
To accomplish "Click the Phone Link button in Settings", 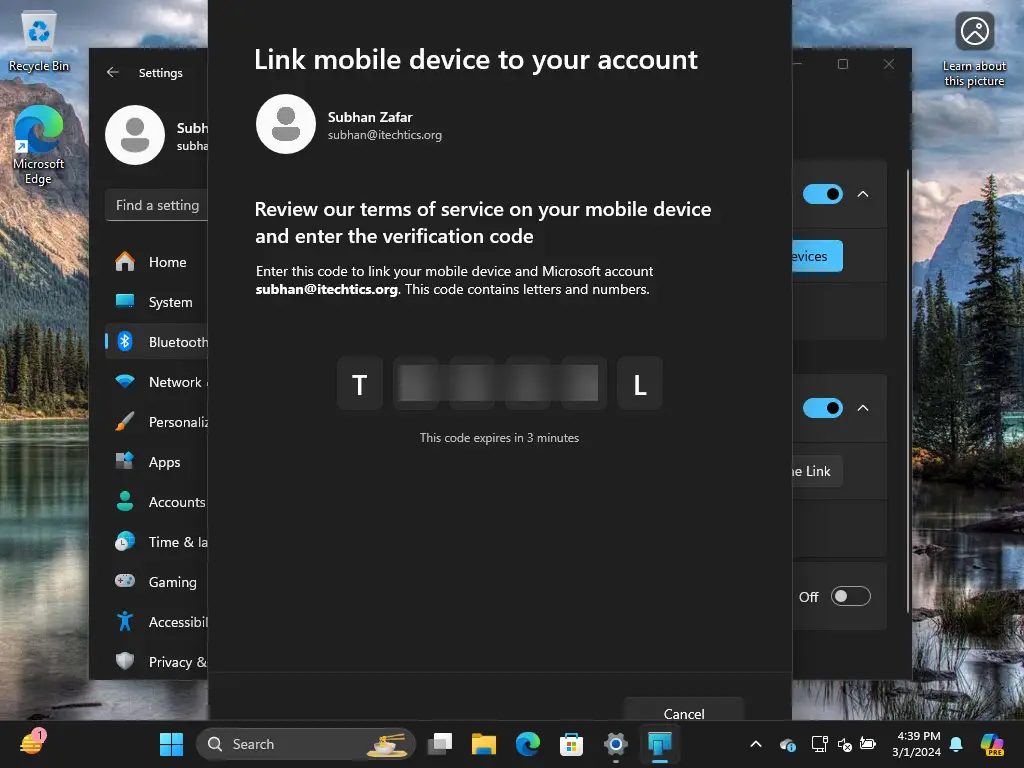I will [x=817, y=471].
